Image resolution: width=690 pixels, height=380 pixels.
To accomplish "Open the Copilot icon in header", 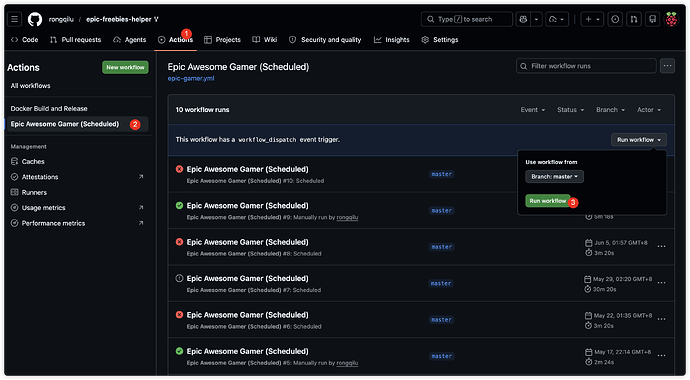I will tap(523, 19).
